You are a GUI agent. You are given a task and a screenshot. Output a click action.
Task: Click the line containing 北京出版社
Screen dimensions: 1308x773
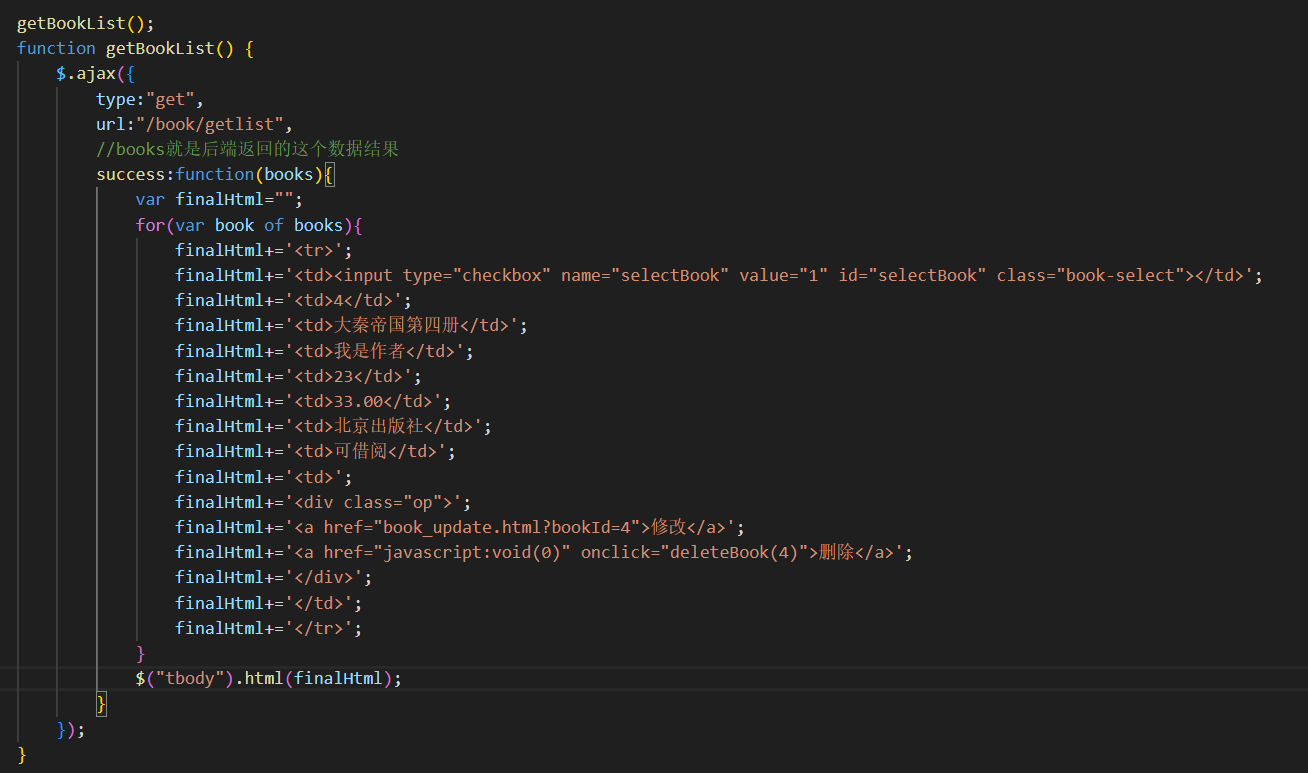[x=333, y=426]
